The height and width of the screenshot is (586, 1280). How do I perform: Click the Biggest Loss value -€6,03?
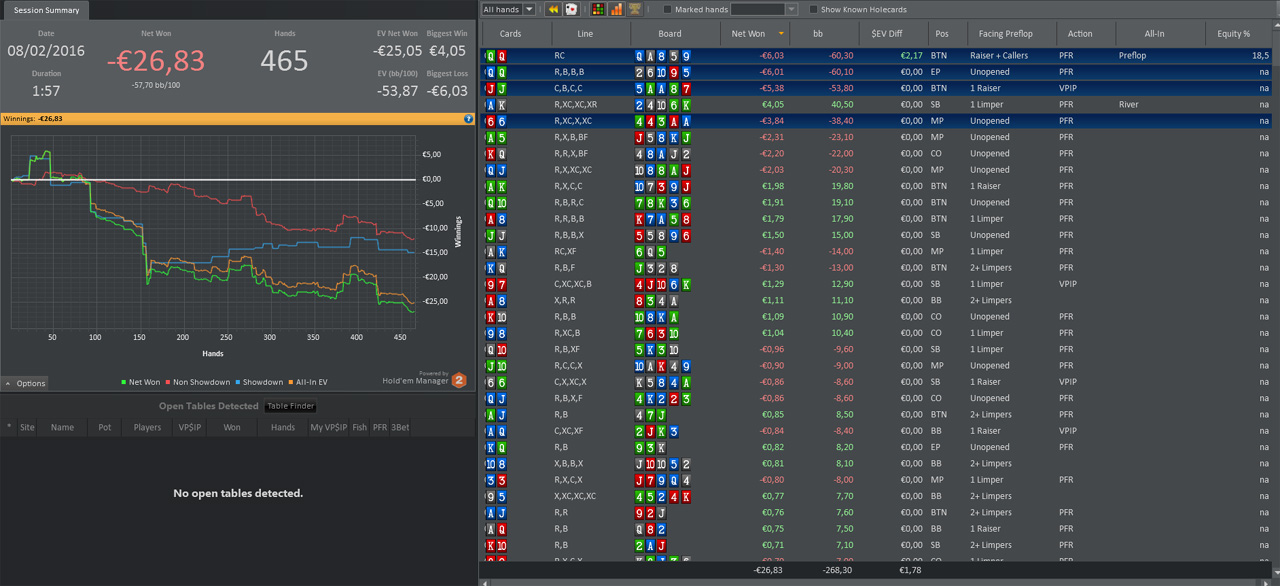coord(447,91)
